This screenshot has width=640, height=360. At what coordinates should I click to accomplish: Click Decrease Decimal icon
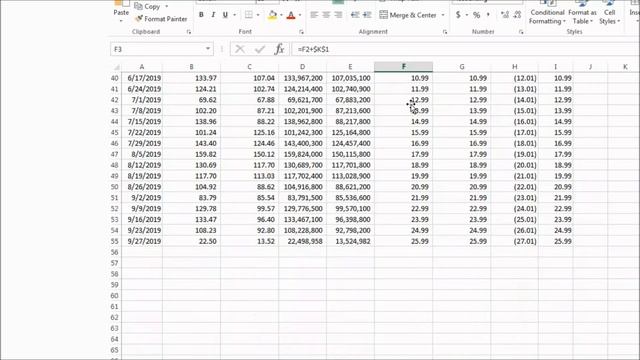(x=517, y=15)
